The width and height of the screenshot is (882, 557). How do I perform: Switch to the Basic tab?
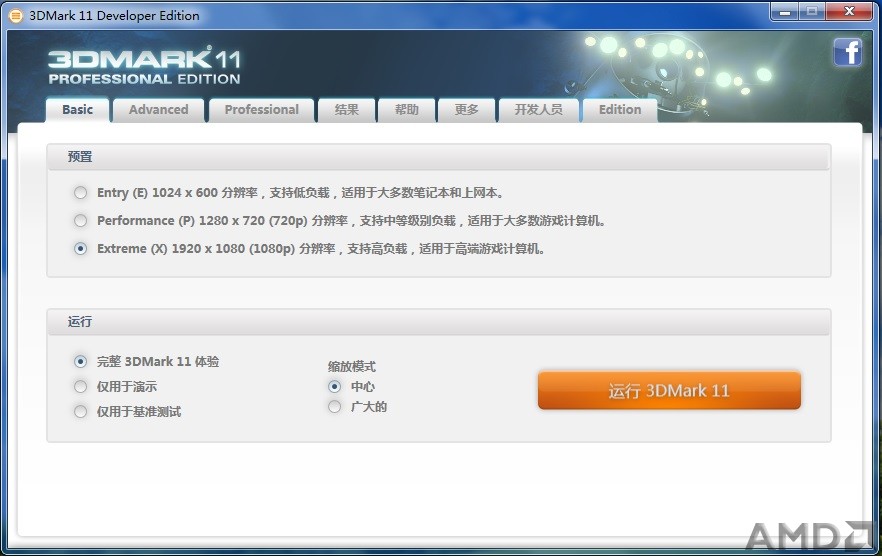(x=78, y=110)
